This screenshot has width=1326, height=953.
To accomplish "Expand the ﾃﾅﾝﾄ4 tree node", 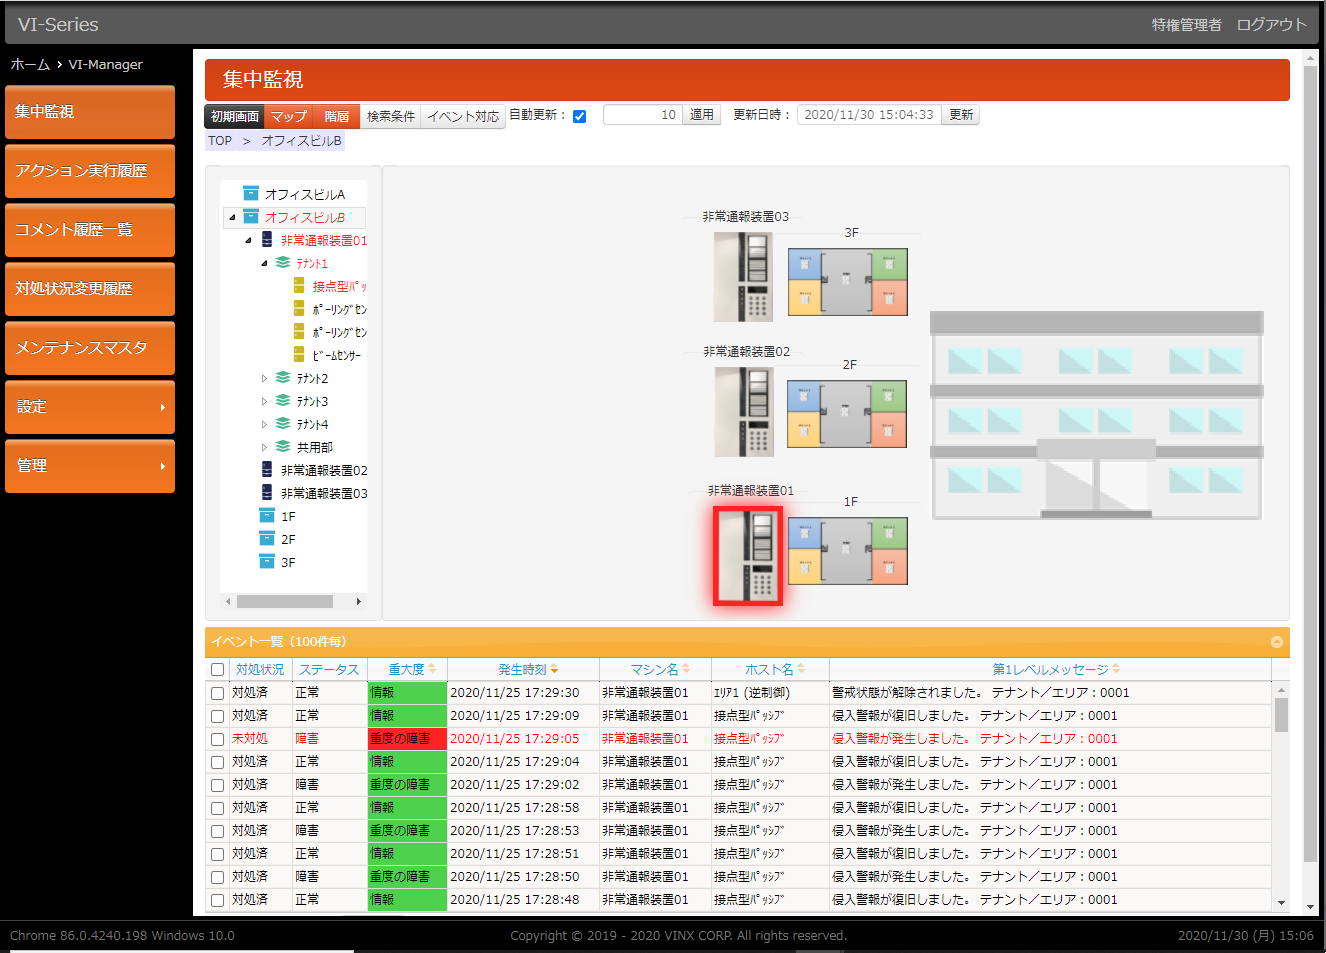I will [x=264, y=424].
